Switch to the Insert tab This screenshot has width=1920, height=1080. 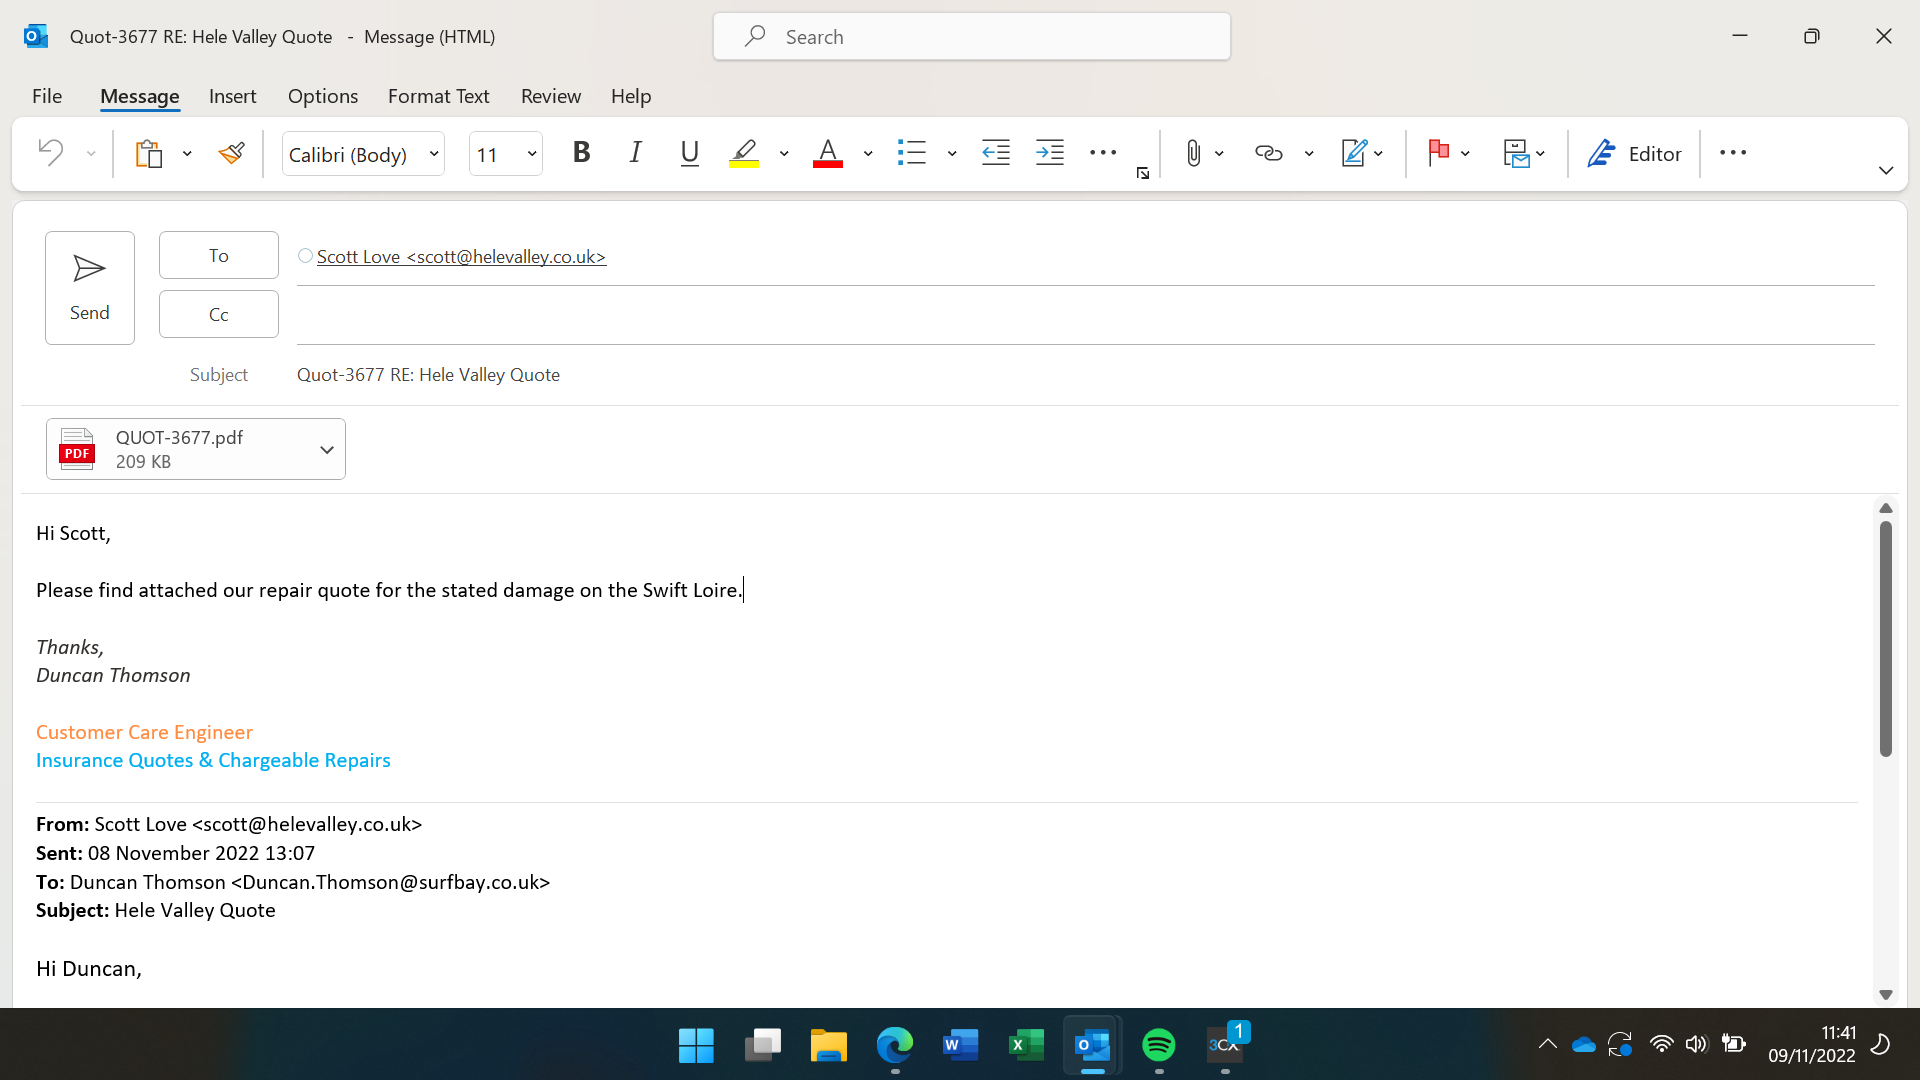232,96
